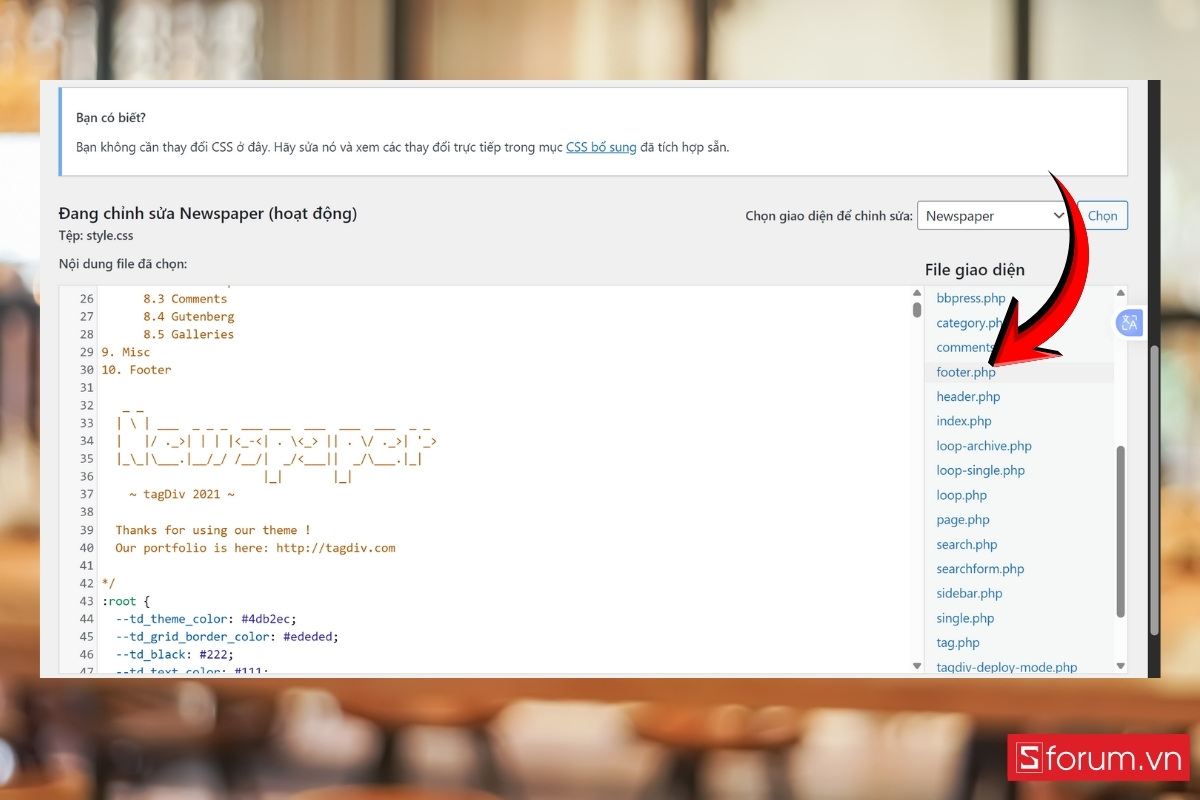
Task: Open the browser translate page icon
Action: (x=1128, y=323)
